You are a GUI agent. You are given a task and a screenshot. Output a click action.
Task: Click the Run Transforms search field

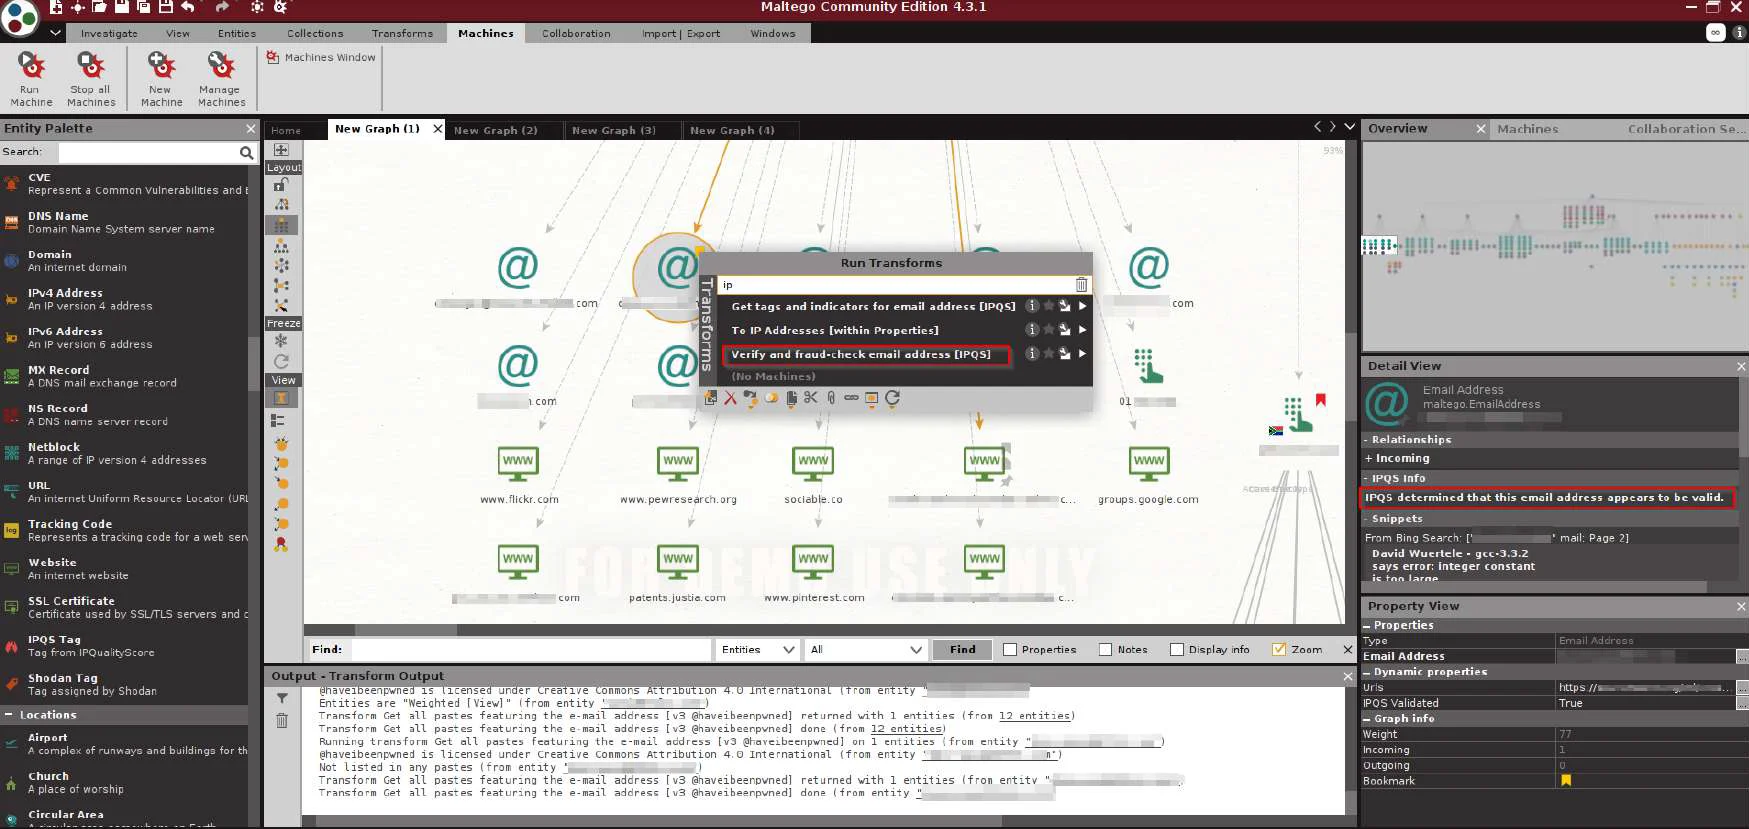(896, 285)
